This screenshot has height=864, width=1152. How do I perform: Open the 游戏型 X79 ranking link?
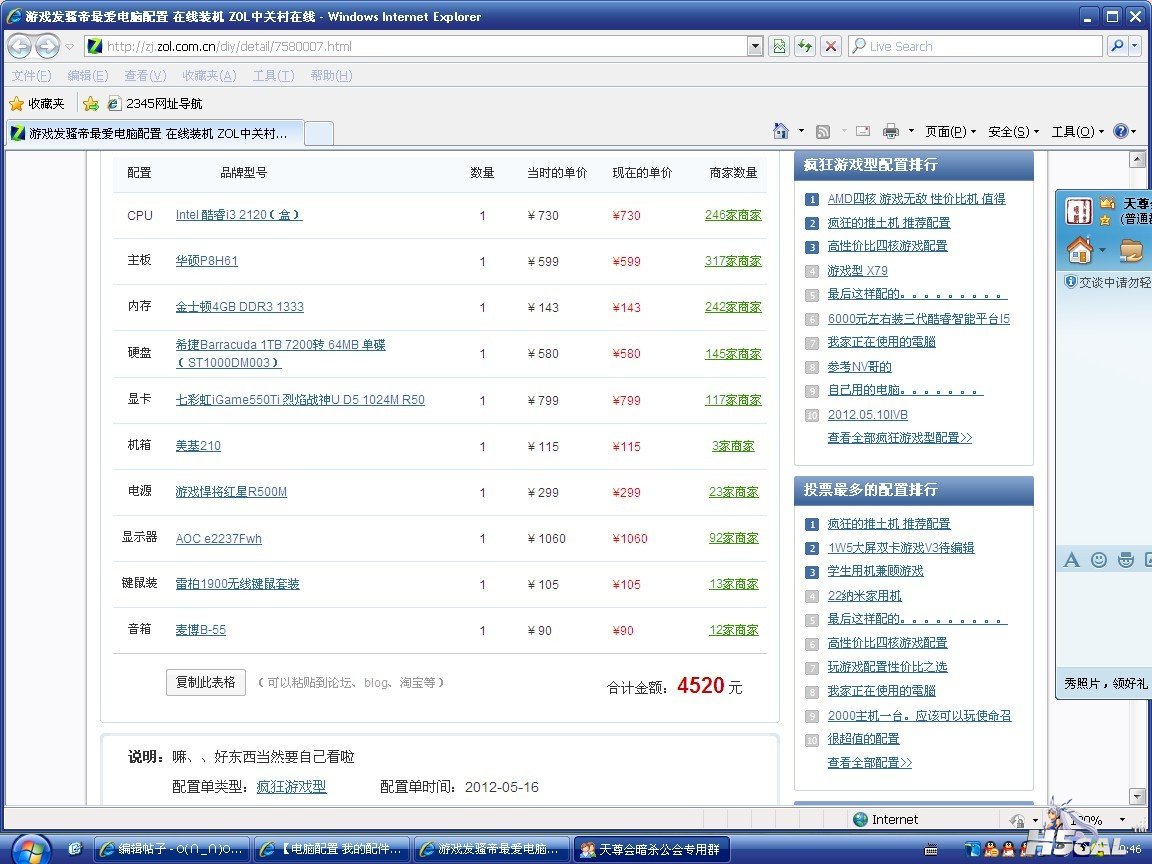pos(857,270)
